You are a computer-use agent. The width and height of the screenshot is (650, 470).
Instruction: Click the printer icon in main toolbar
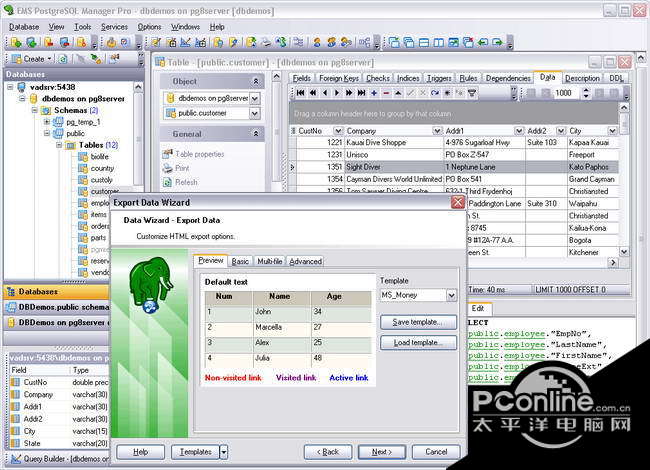click(267, 42)
